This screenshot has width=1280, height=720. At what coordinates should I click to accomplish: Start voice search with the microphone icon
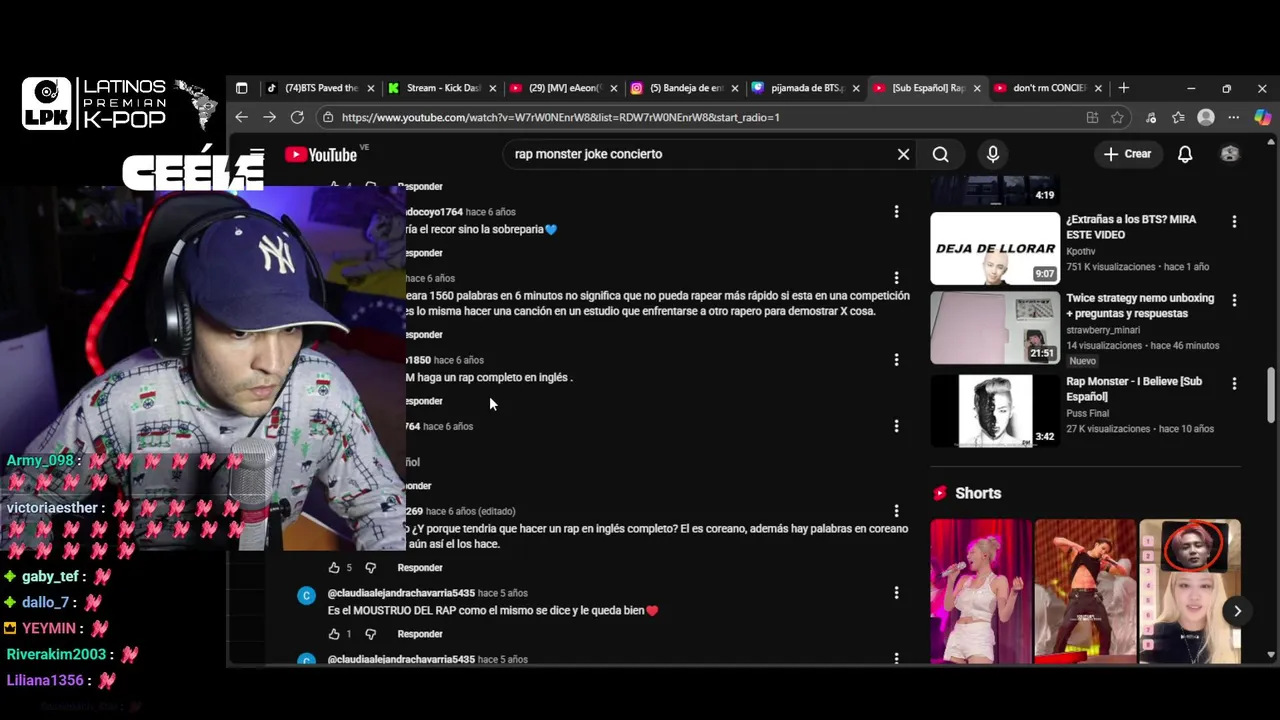(x=992, y=154)
